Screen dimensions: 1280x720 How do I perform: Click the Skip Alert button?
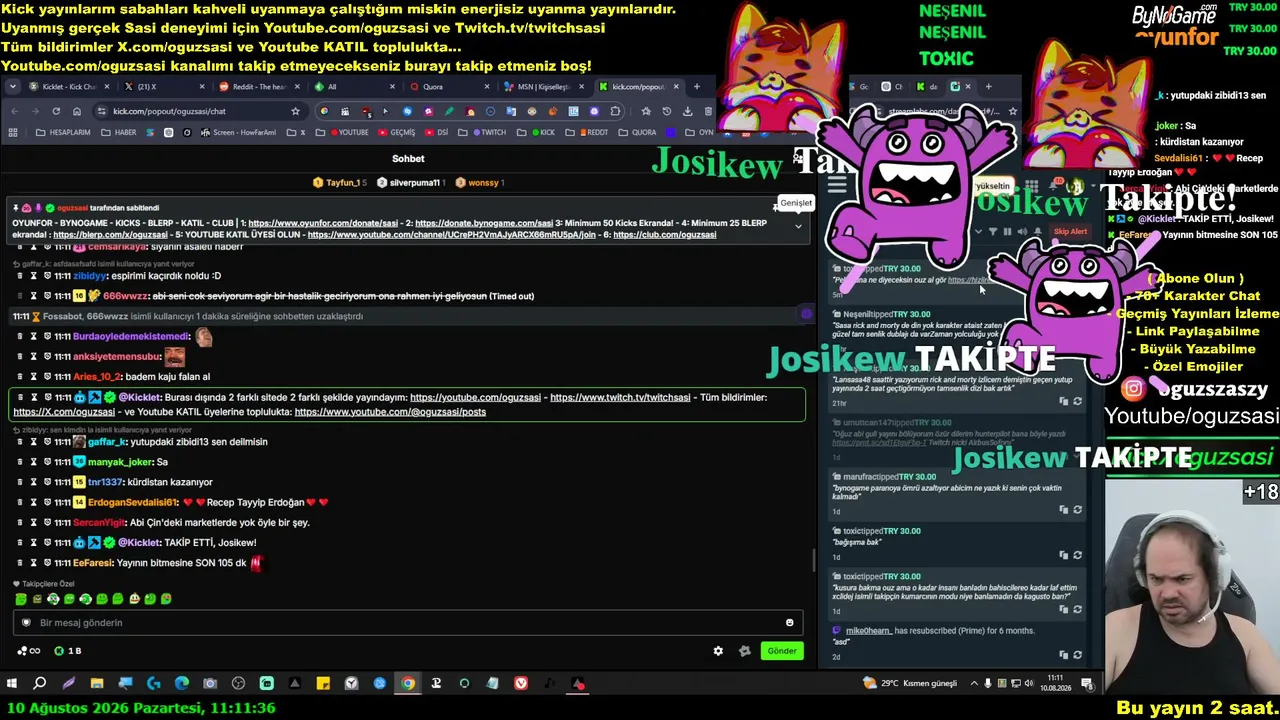(x=1070, y=232)
